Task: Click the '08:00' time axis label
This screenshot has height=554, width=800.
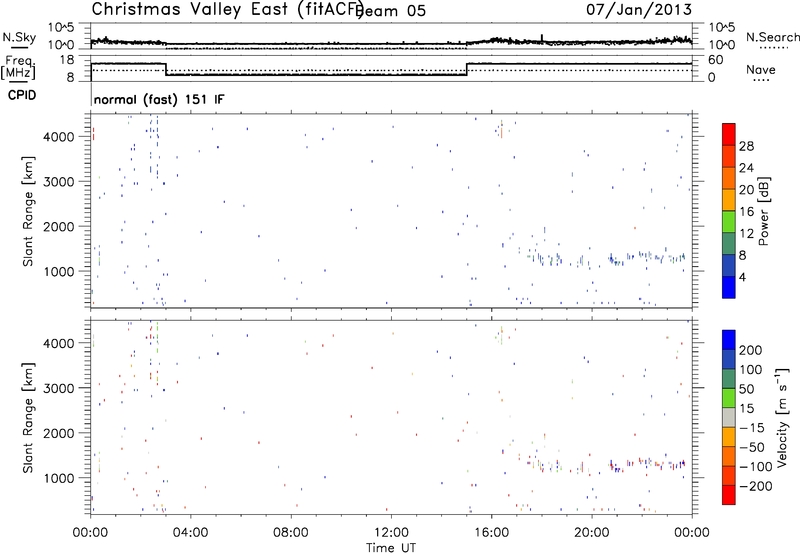Action: (x=291, y=533)
